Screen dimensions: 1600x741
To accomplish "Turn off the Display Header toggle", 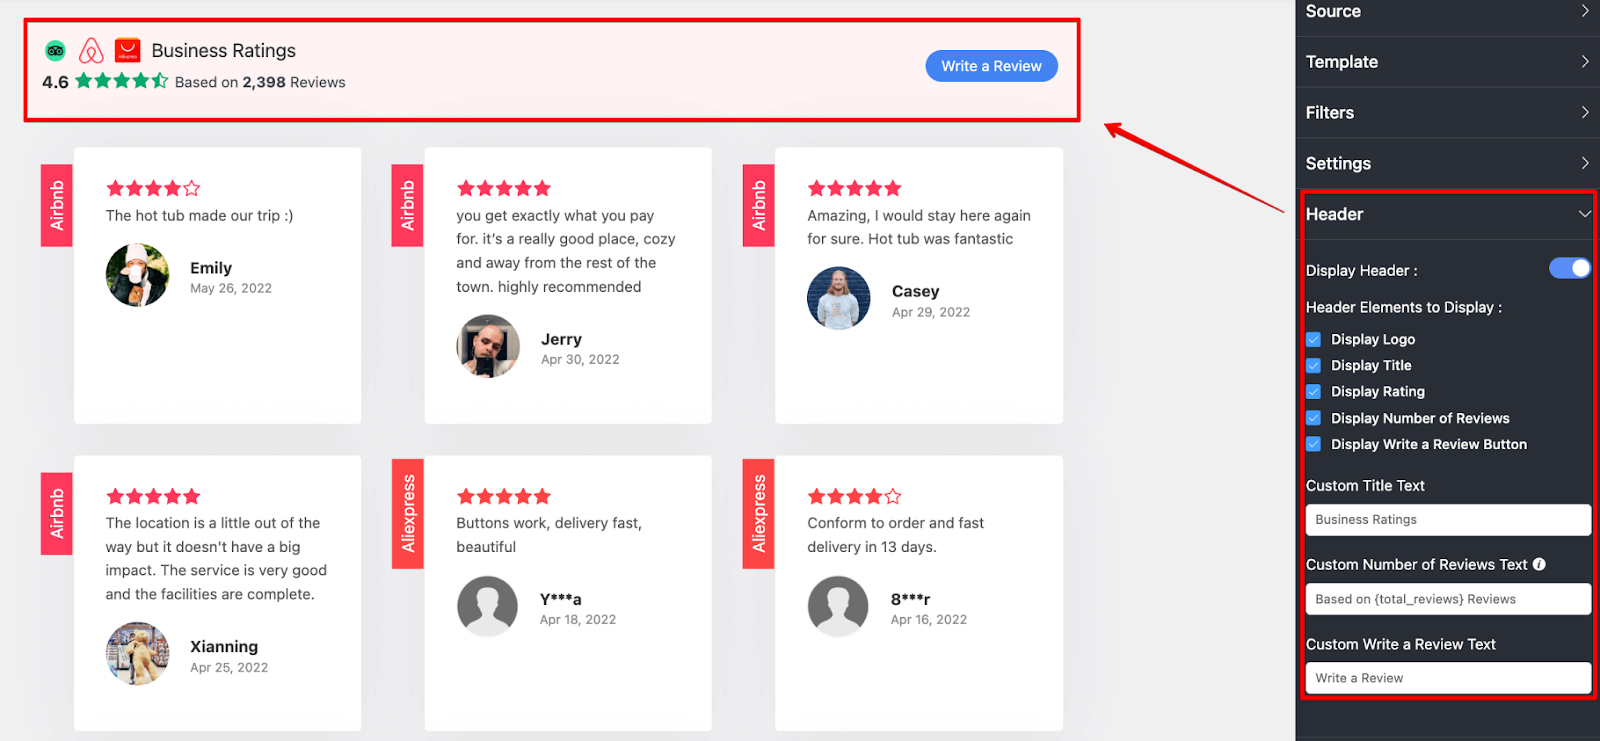I will (x=1569, y=268).
